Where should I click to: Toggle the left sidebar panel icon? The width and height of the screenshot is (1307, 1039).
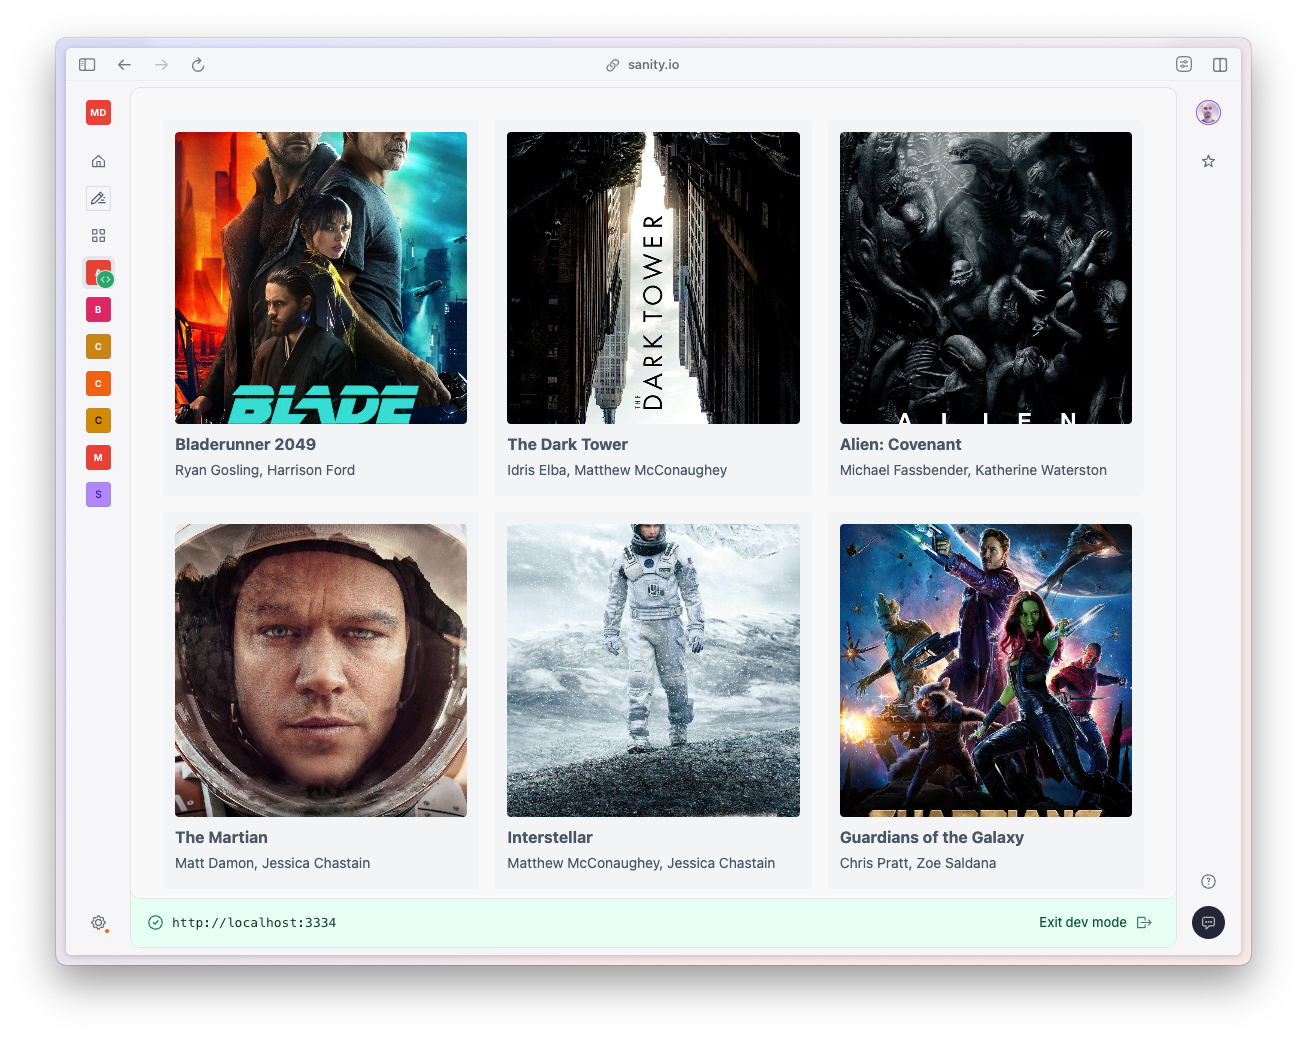(x=87, y=65)
